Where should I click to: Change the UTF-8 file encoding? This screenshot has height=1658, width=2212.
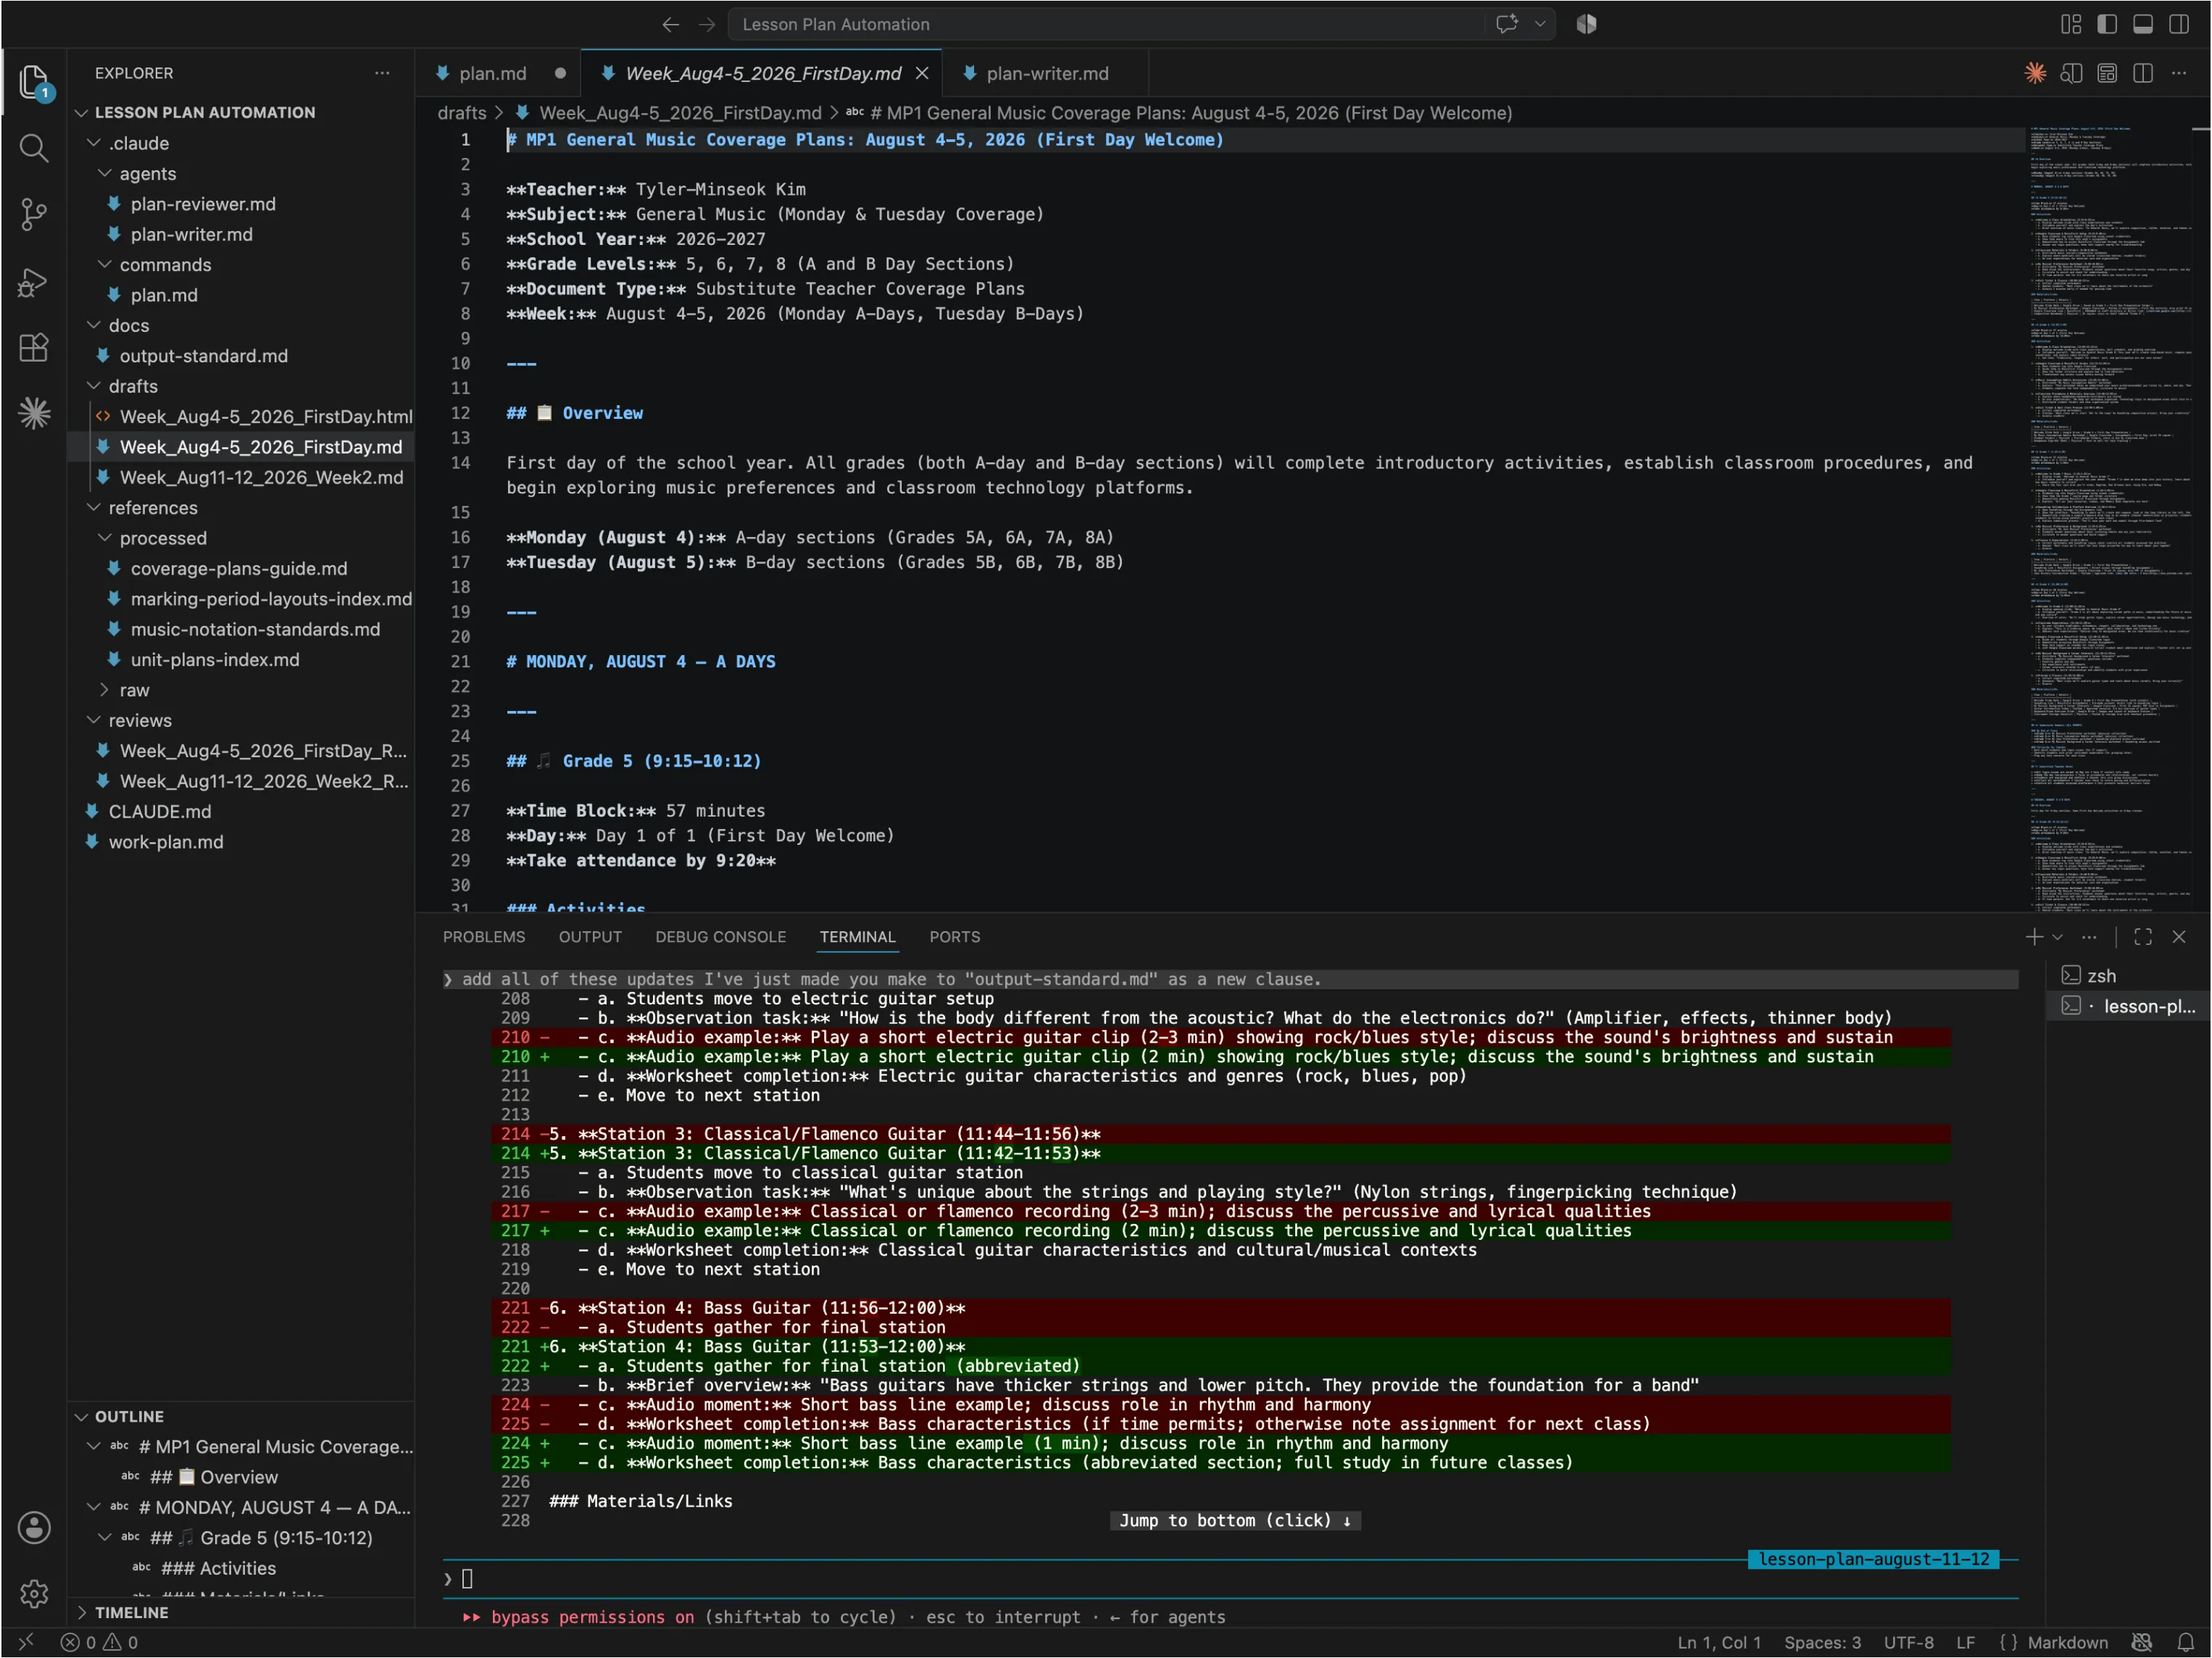coord(1908,1642)
